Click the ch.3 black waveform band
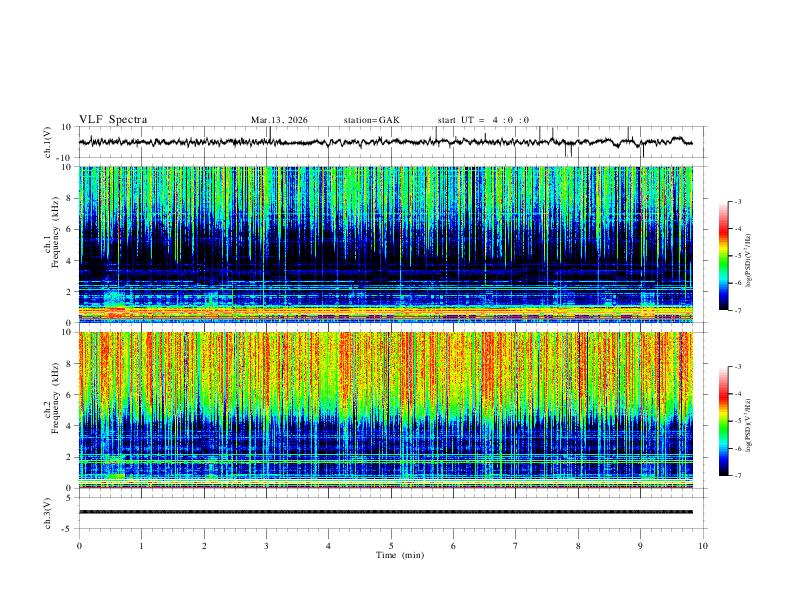792x612 pixels. 386,512
